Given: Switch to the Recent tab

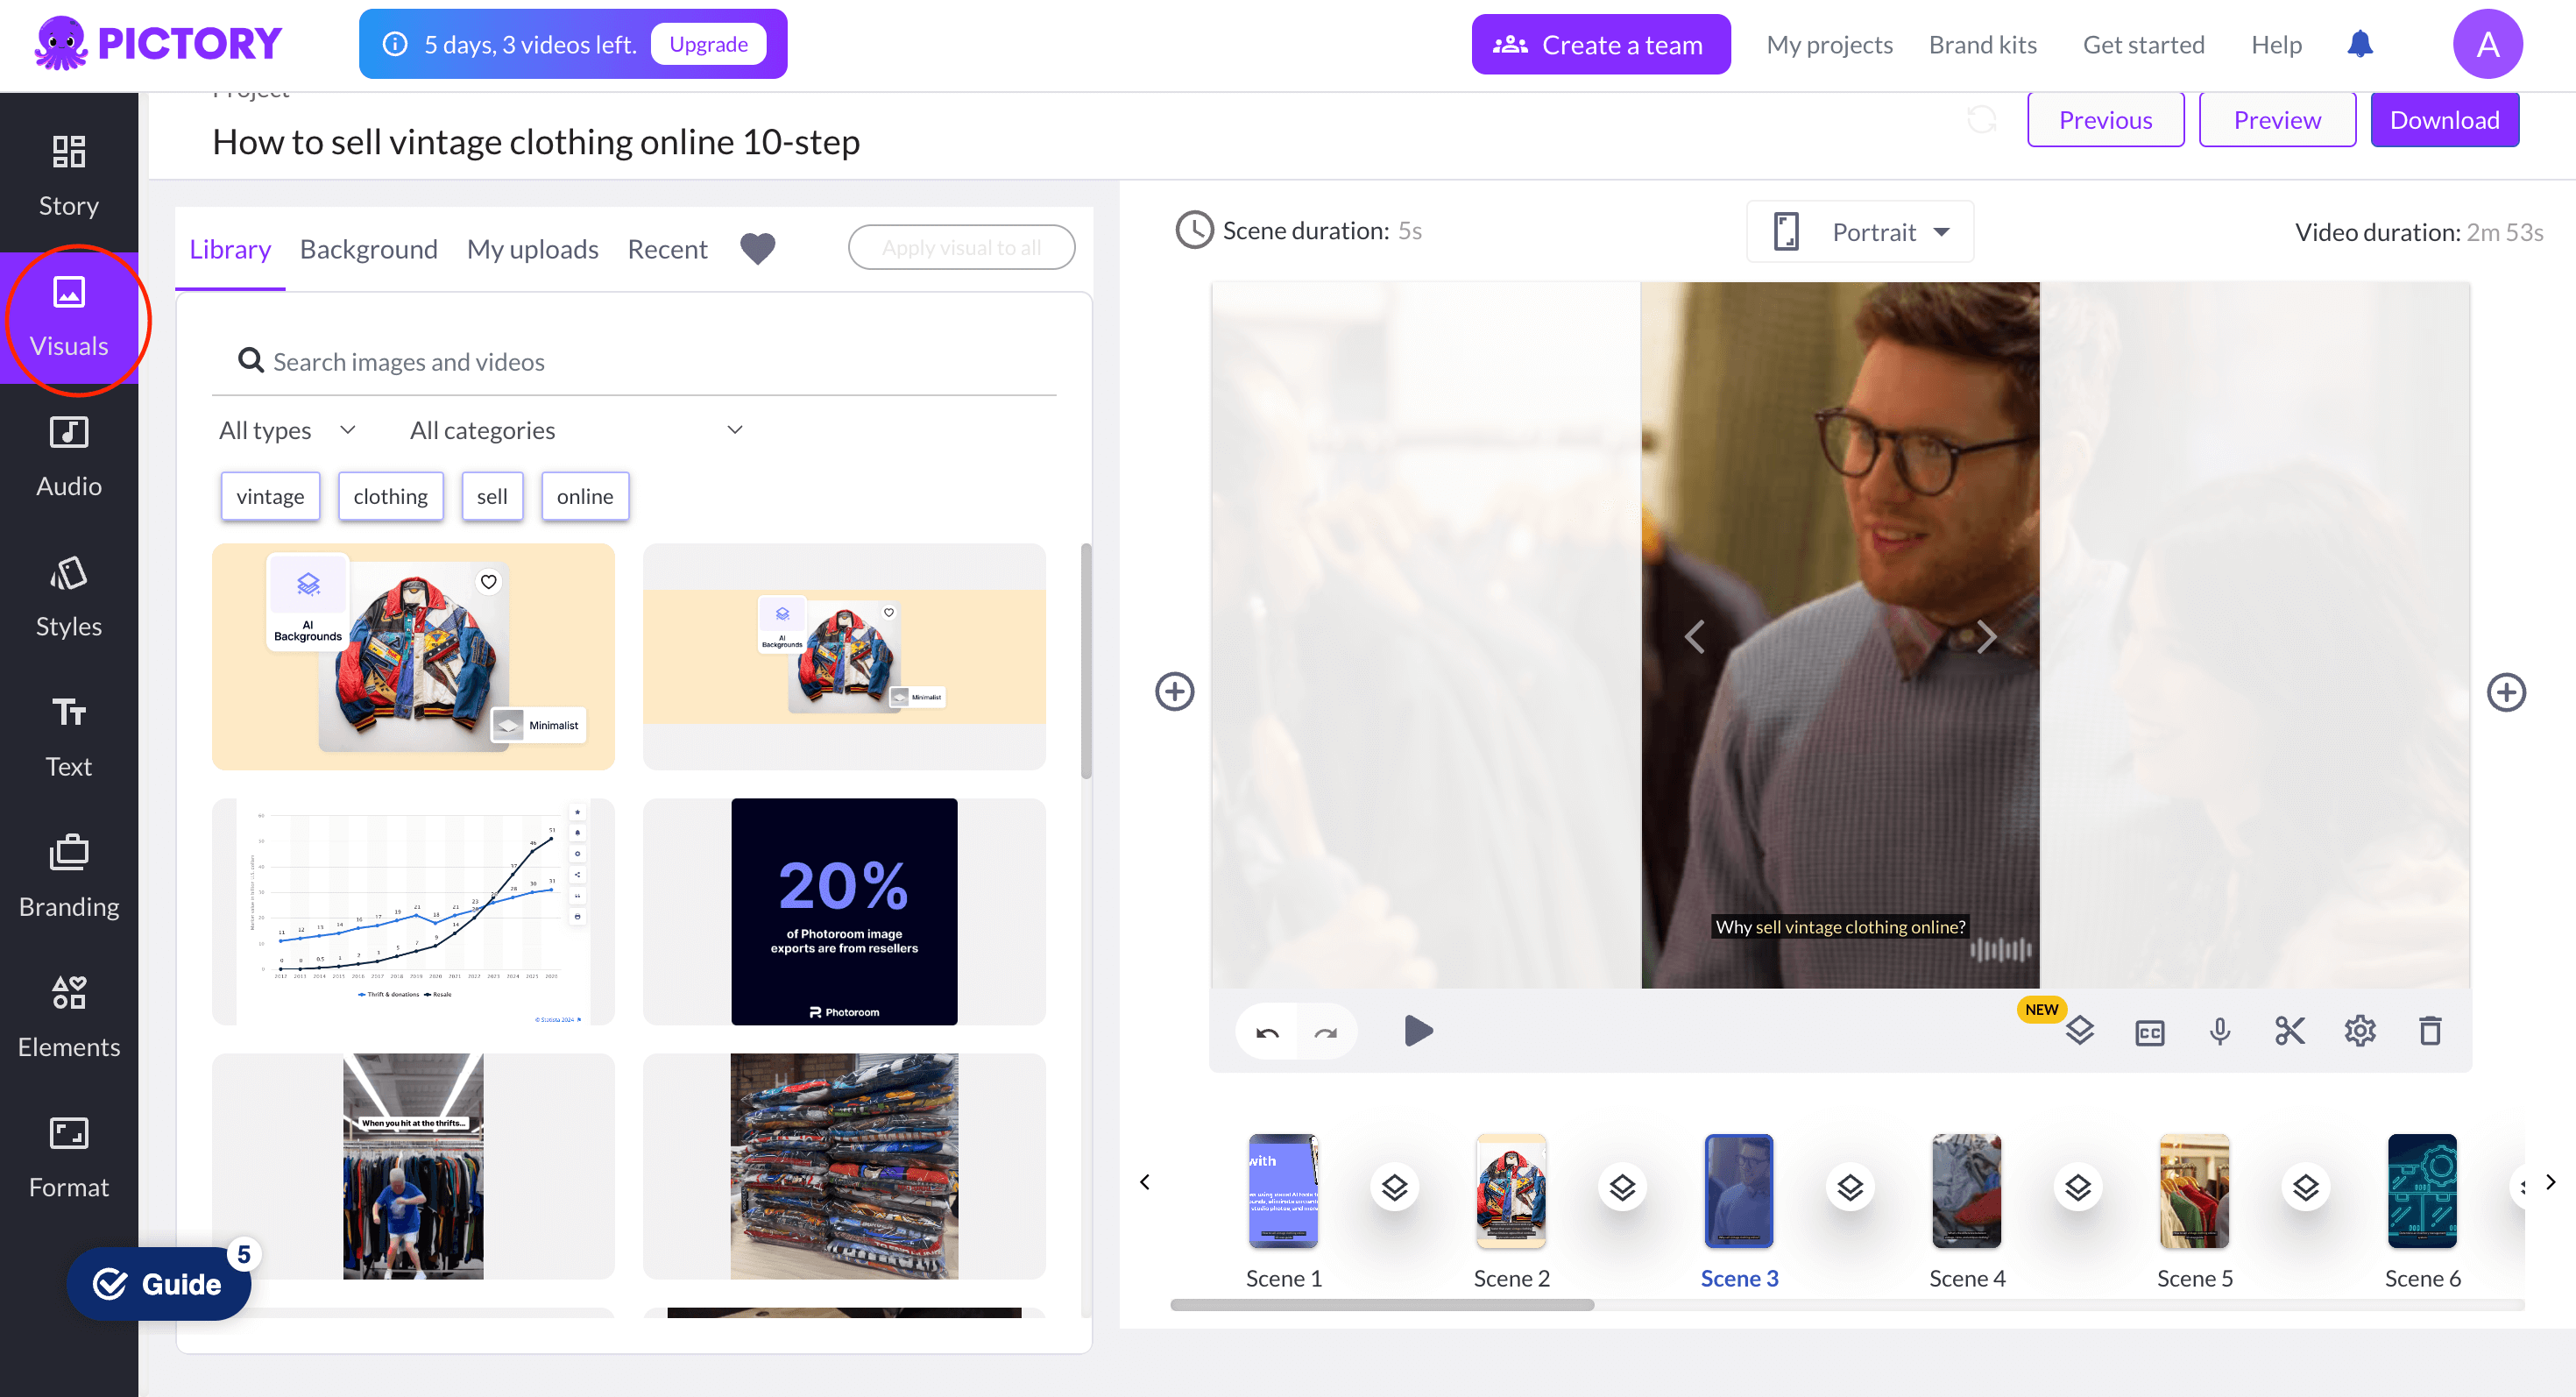Looking at the screenshot, I should pyautogui.click(x=667, y=248).
